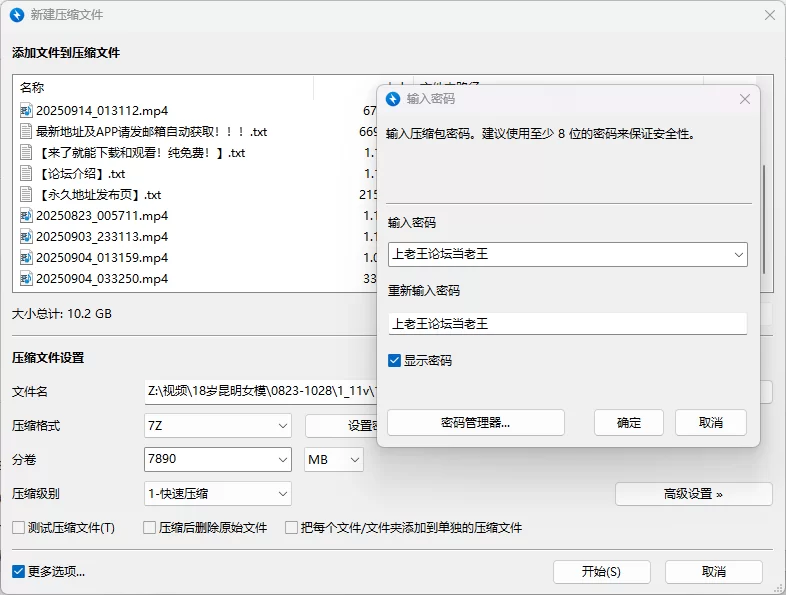
Task: Open the MB volume unit dropdown
Action: pos(334,460)
